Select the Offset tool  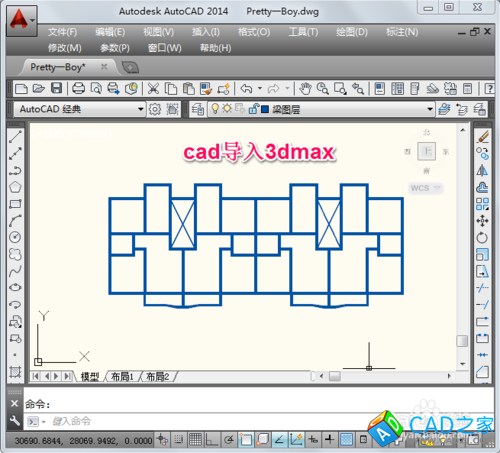(x=482, y=187)
